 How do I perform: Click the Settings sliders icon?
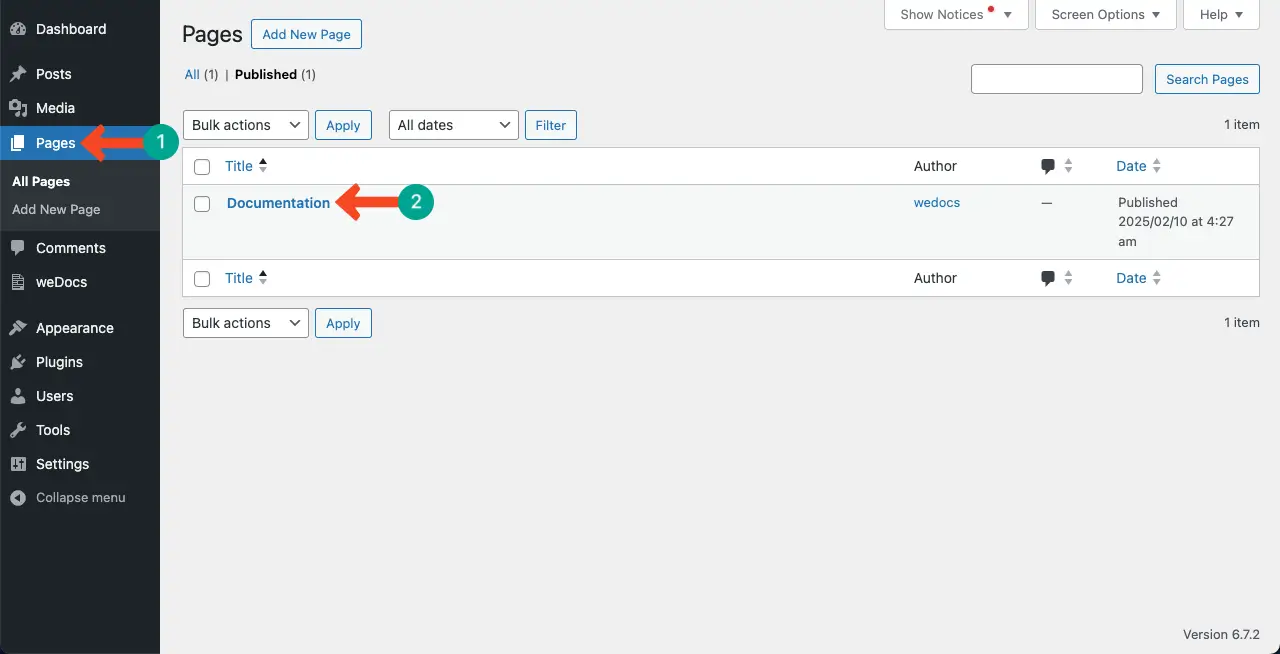[18, 464]
